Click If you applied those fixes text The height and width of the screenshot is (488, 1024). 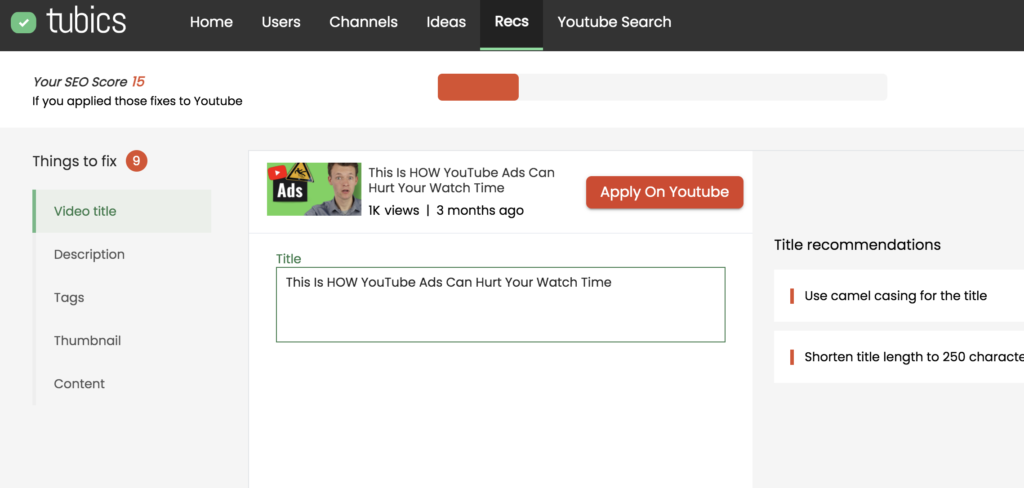tap(137, 101)
